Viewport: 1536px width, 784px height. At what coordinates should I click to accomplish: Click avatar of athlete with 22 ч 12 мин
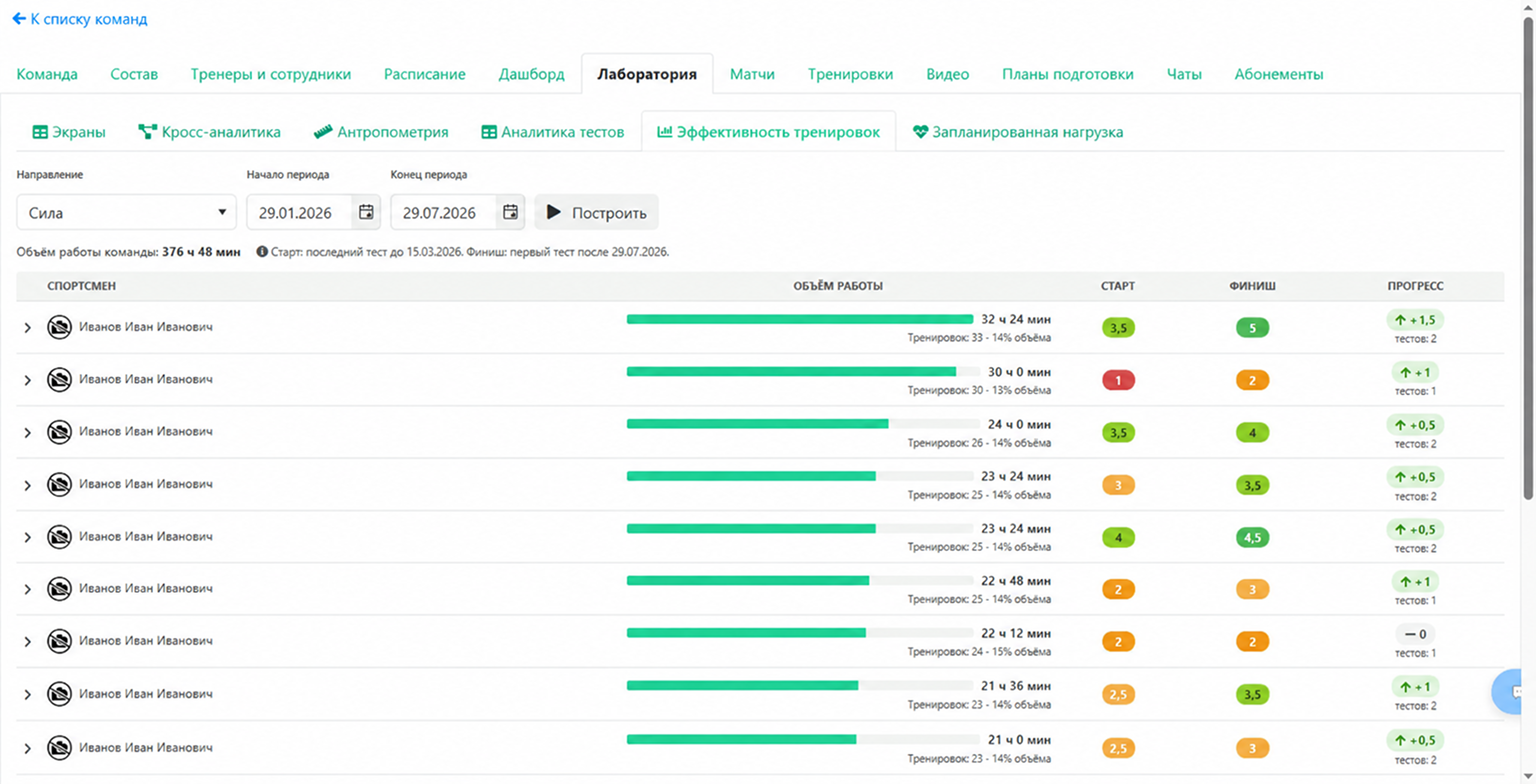pyautogui.click(x=59, y=641)
